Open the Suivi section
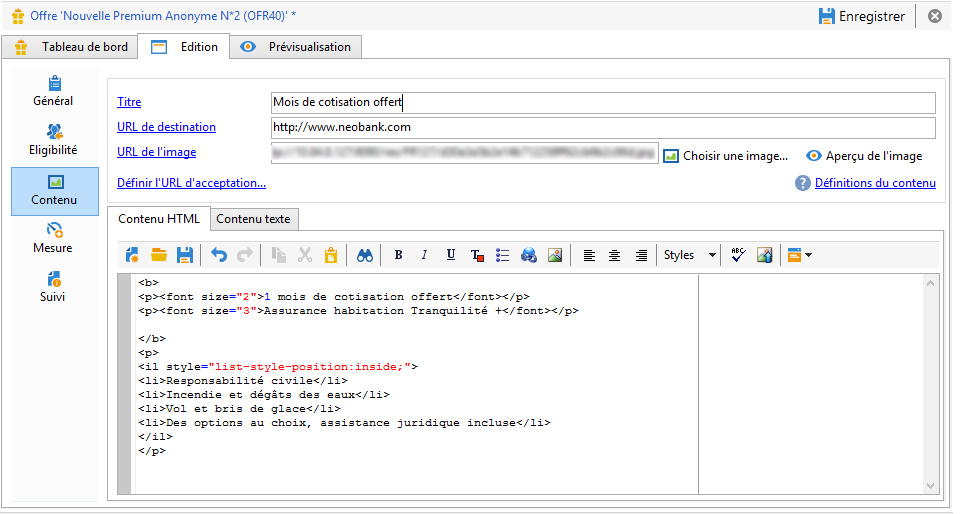Image resolution: width=963 pixels, height=514 pixels. coord(53,287)
